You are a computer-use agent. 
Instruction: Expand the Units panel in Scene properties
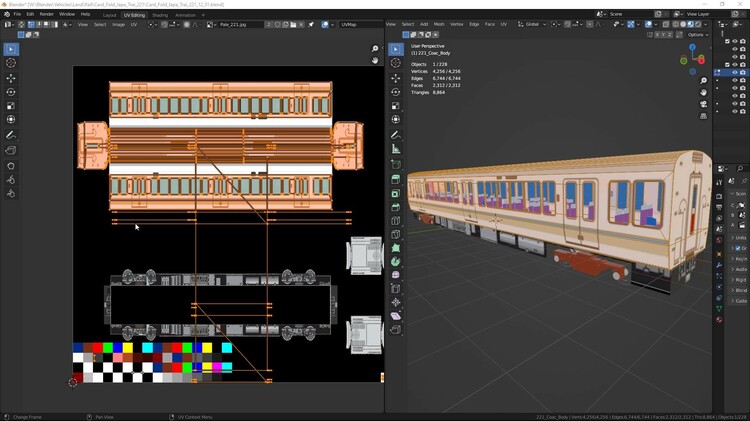click(739, 238)
